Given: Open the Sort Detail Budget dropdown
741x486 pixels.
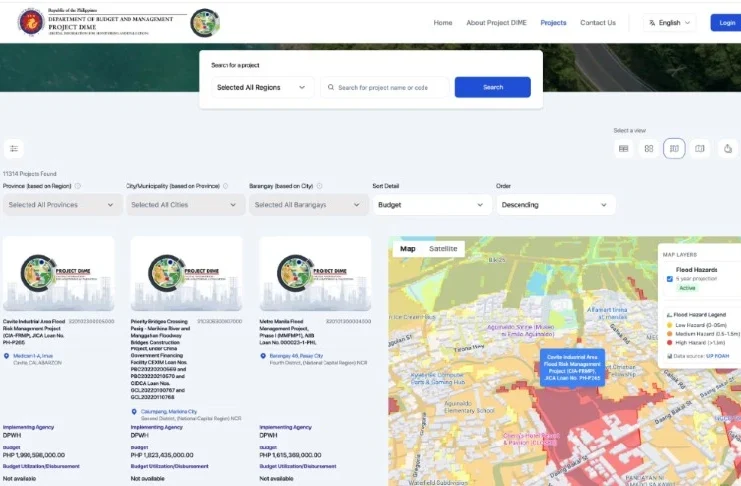Looking at the screenshot, I should click(x=432, y=205).
